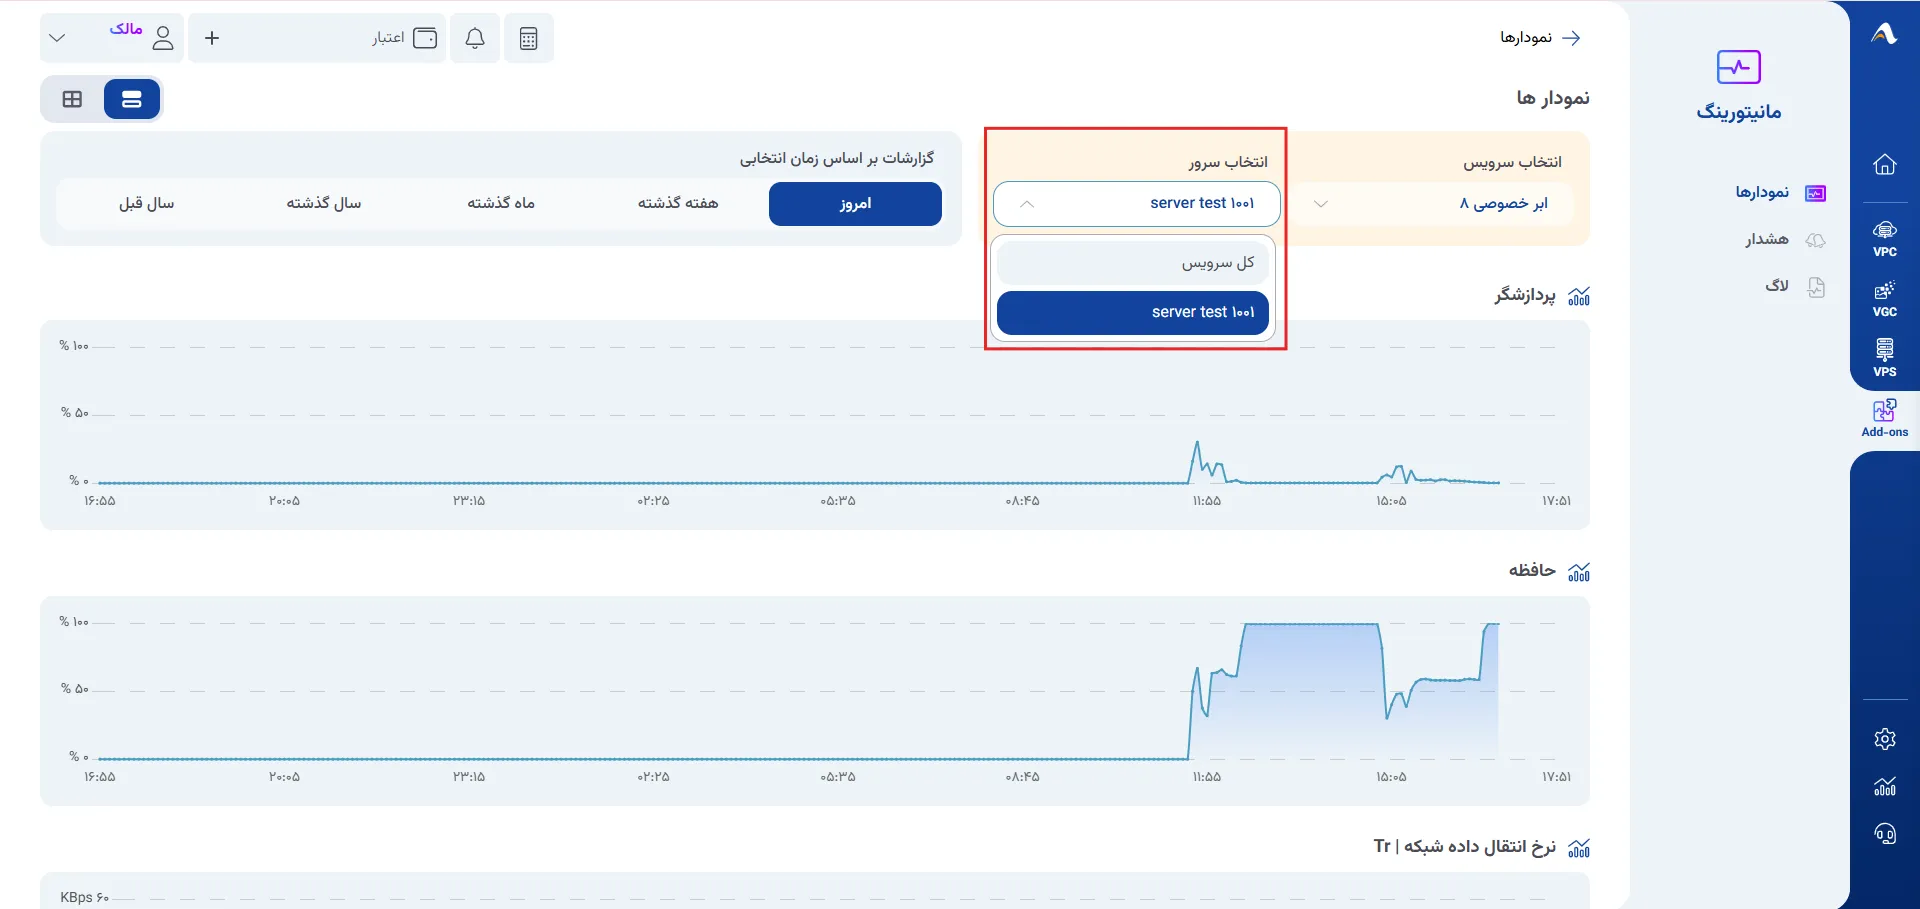Click the memory chart plateau area
The height and width of the screenshot is (909, 1920).
(1312, 690)
